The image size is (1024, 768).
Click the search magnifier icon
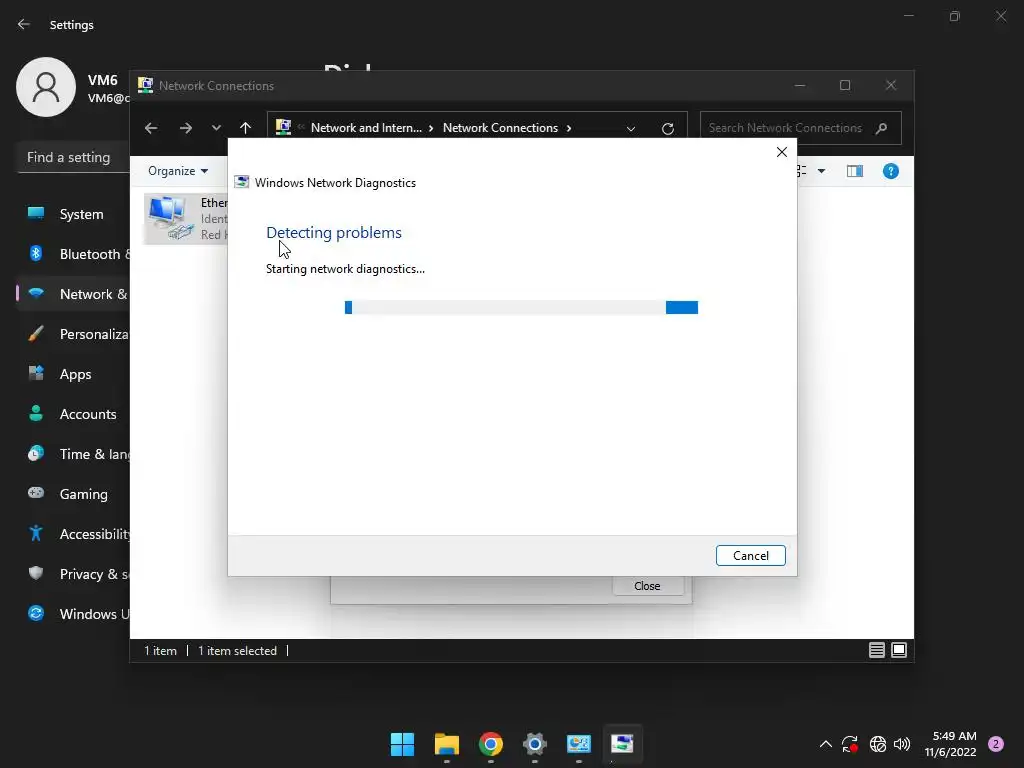[881, 128]
